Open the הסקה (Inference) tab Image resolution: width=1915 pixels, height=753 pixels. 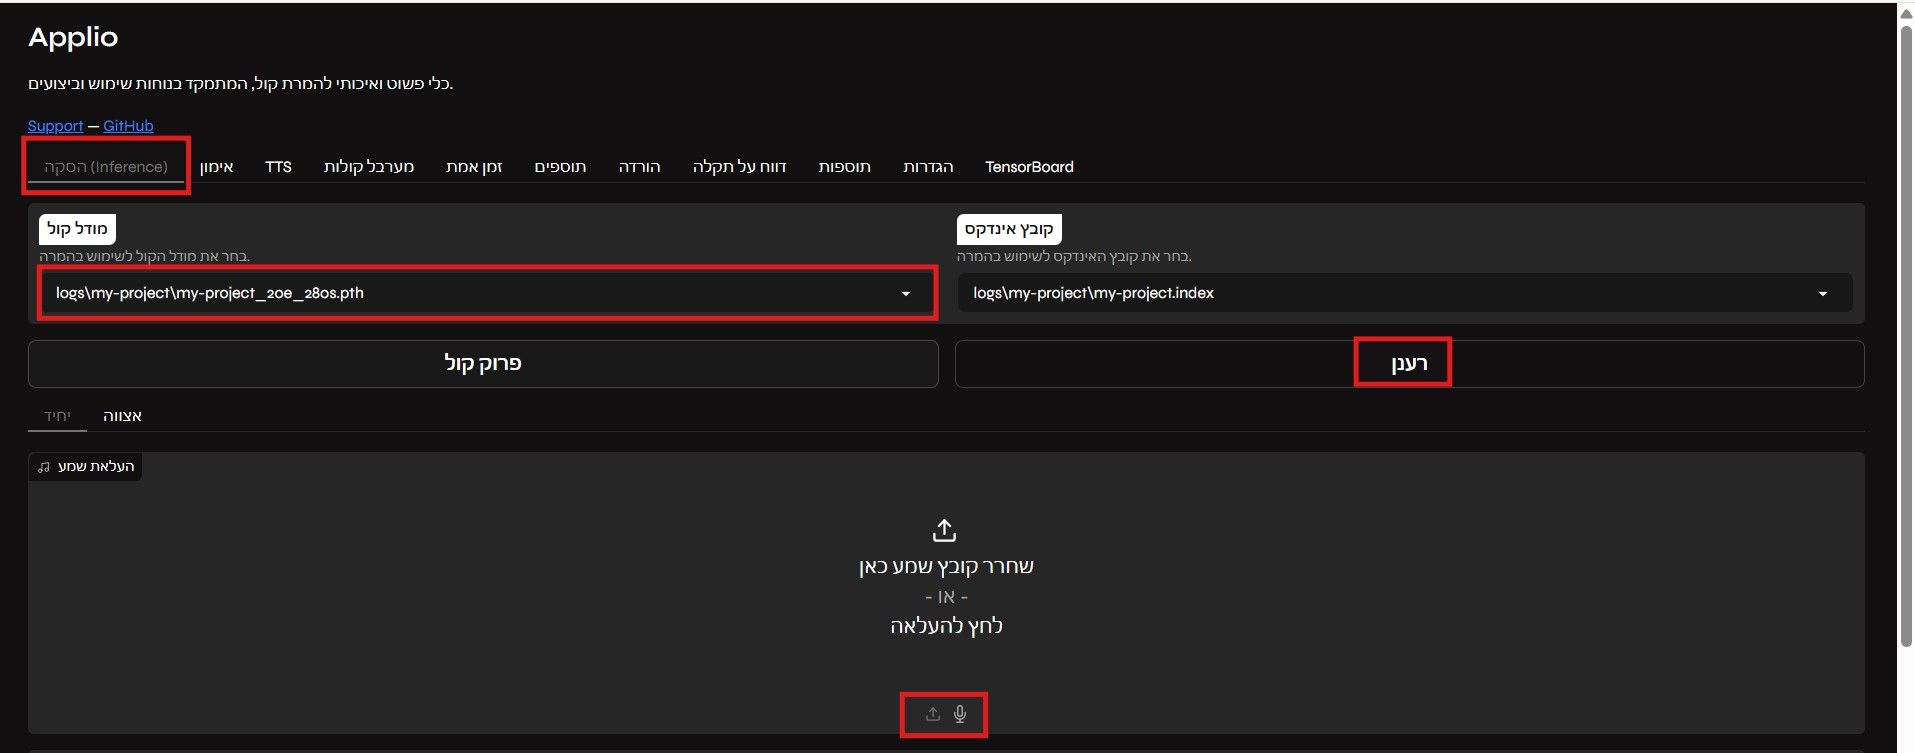tap(106, 167)
